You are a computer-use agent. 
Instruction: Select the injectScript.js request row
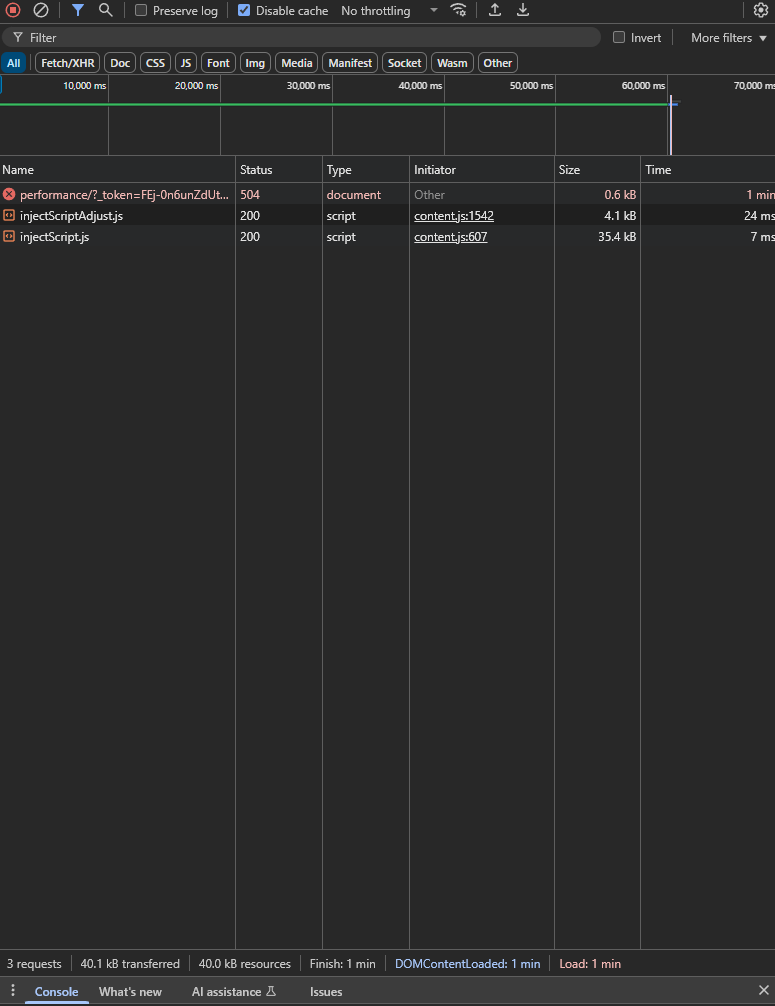[x=388, y=237]
